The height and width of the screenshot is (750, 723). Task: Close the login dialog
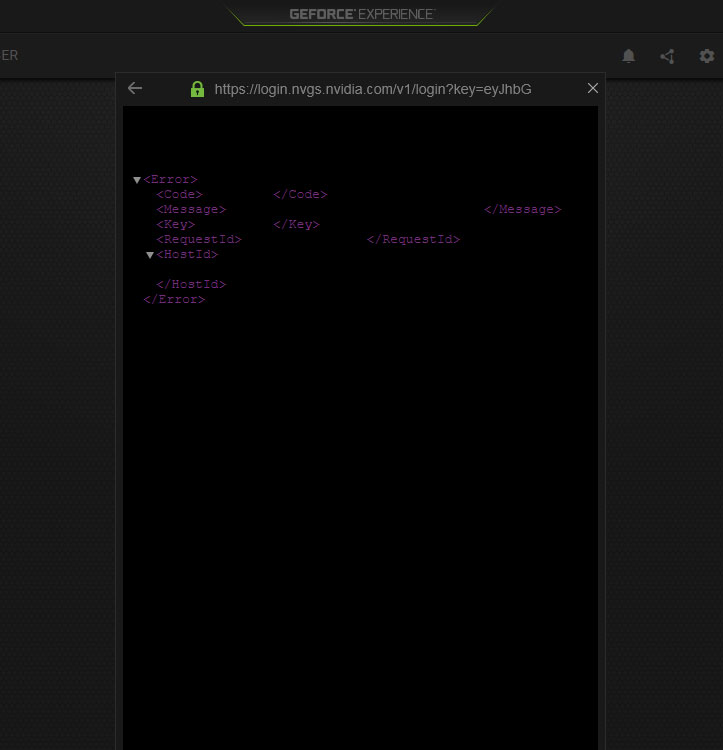tap(592, 88)
